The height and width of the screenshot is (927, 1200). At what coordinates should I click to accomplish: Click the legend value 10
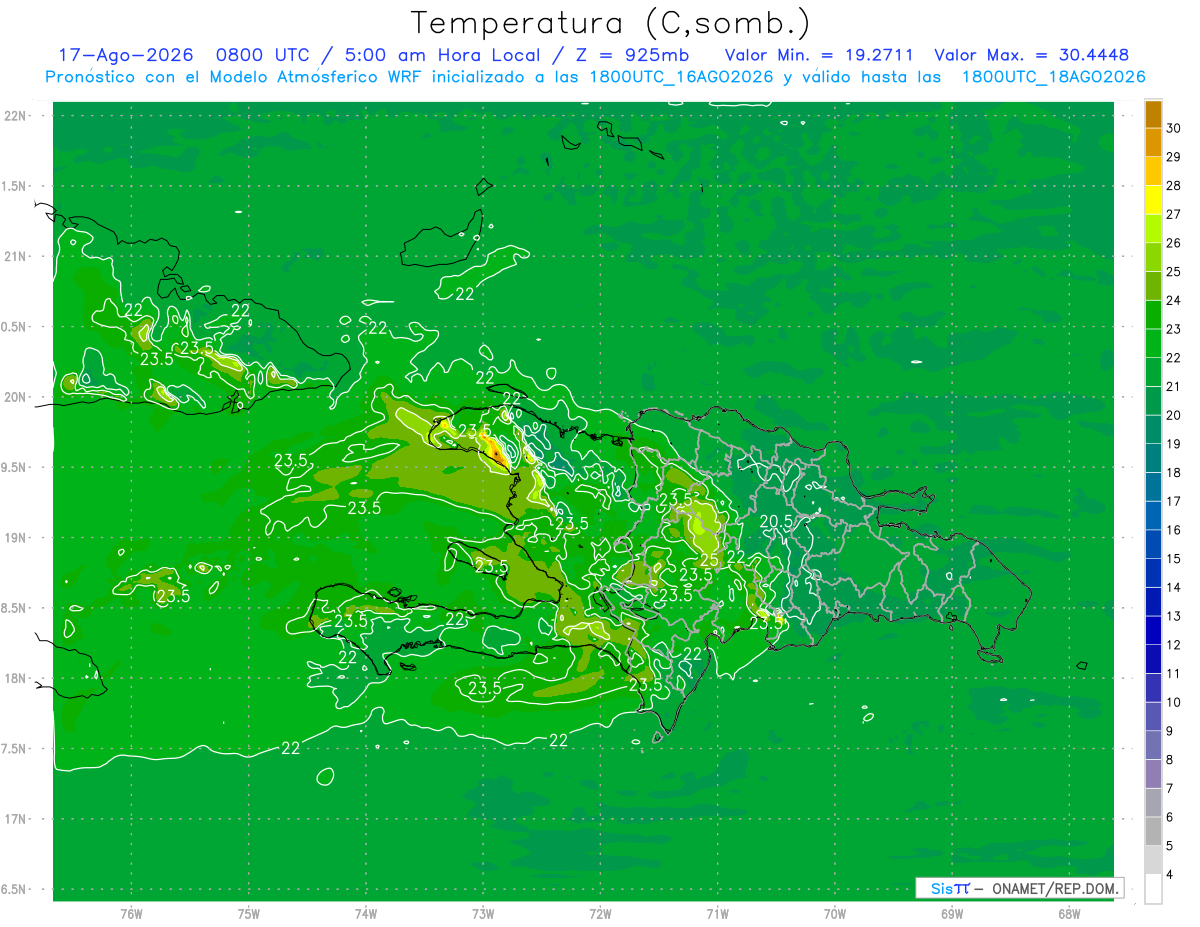pyautogui.click(x=1173, y=702)
